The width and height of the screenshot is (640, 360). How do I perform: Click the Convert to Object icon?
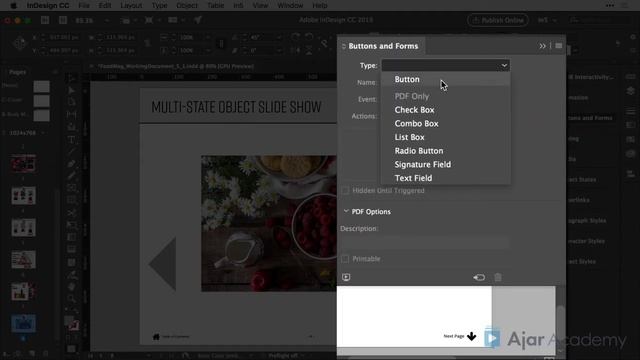(x=479, y=278)
